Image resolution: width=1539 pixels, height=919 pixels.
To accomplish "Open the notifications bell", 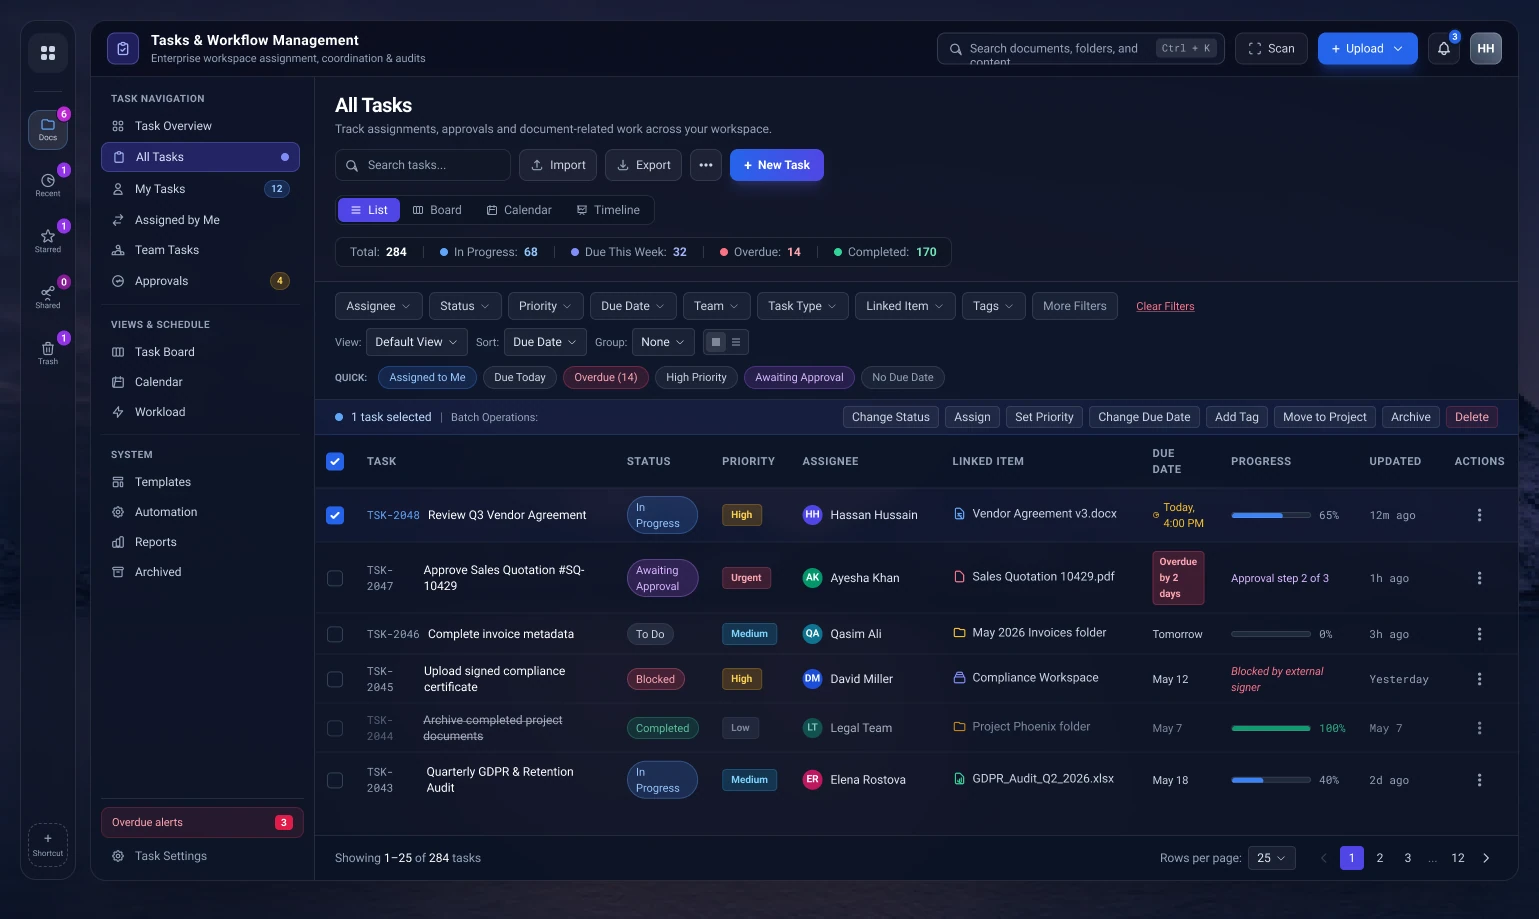I will [1444, 48].
